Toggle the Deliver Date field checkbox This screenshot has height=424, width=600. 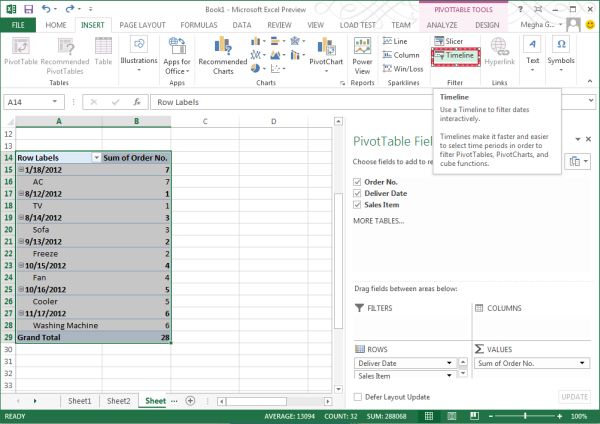(357, 193)
